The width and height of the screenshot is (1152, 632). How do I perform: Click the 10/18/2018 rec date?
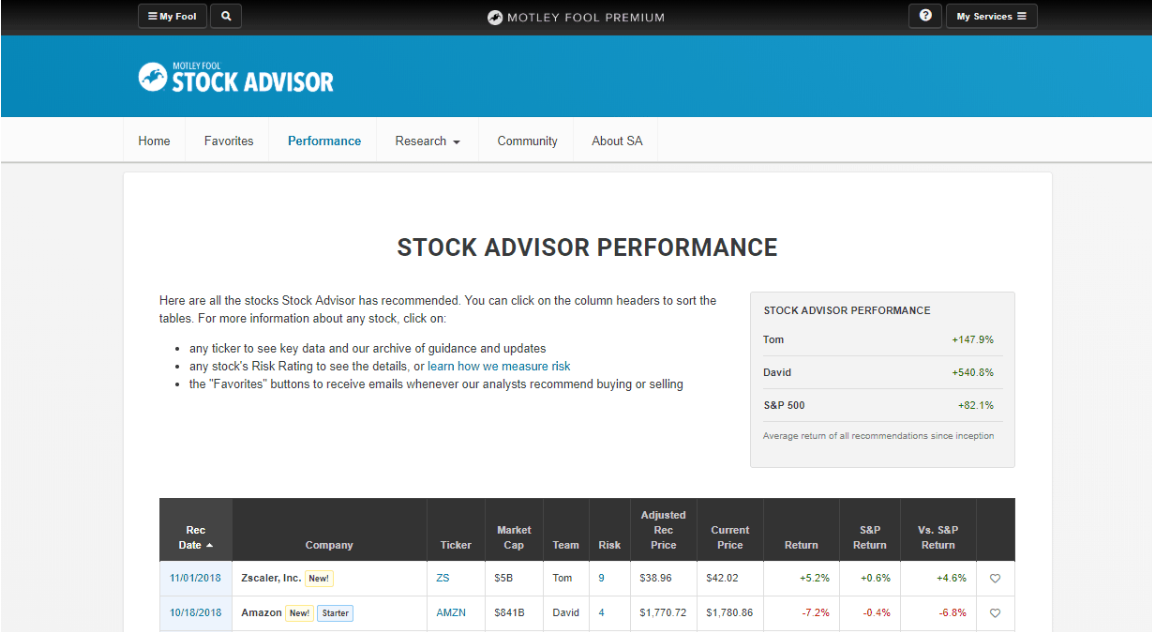pyautogui.click(x=195, y=612)
